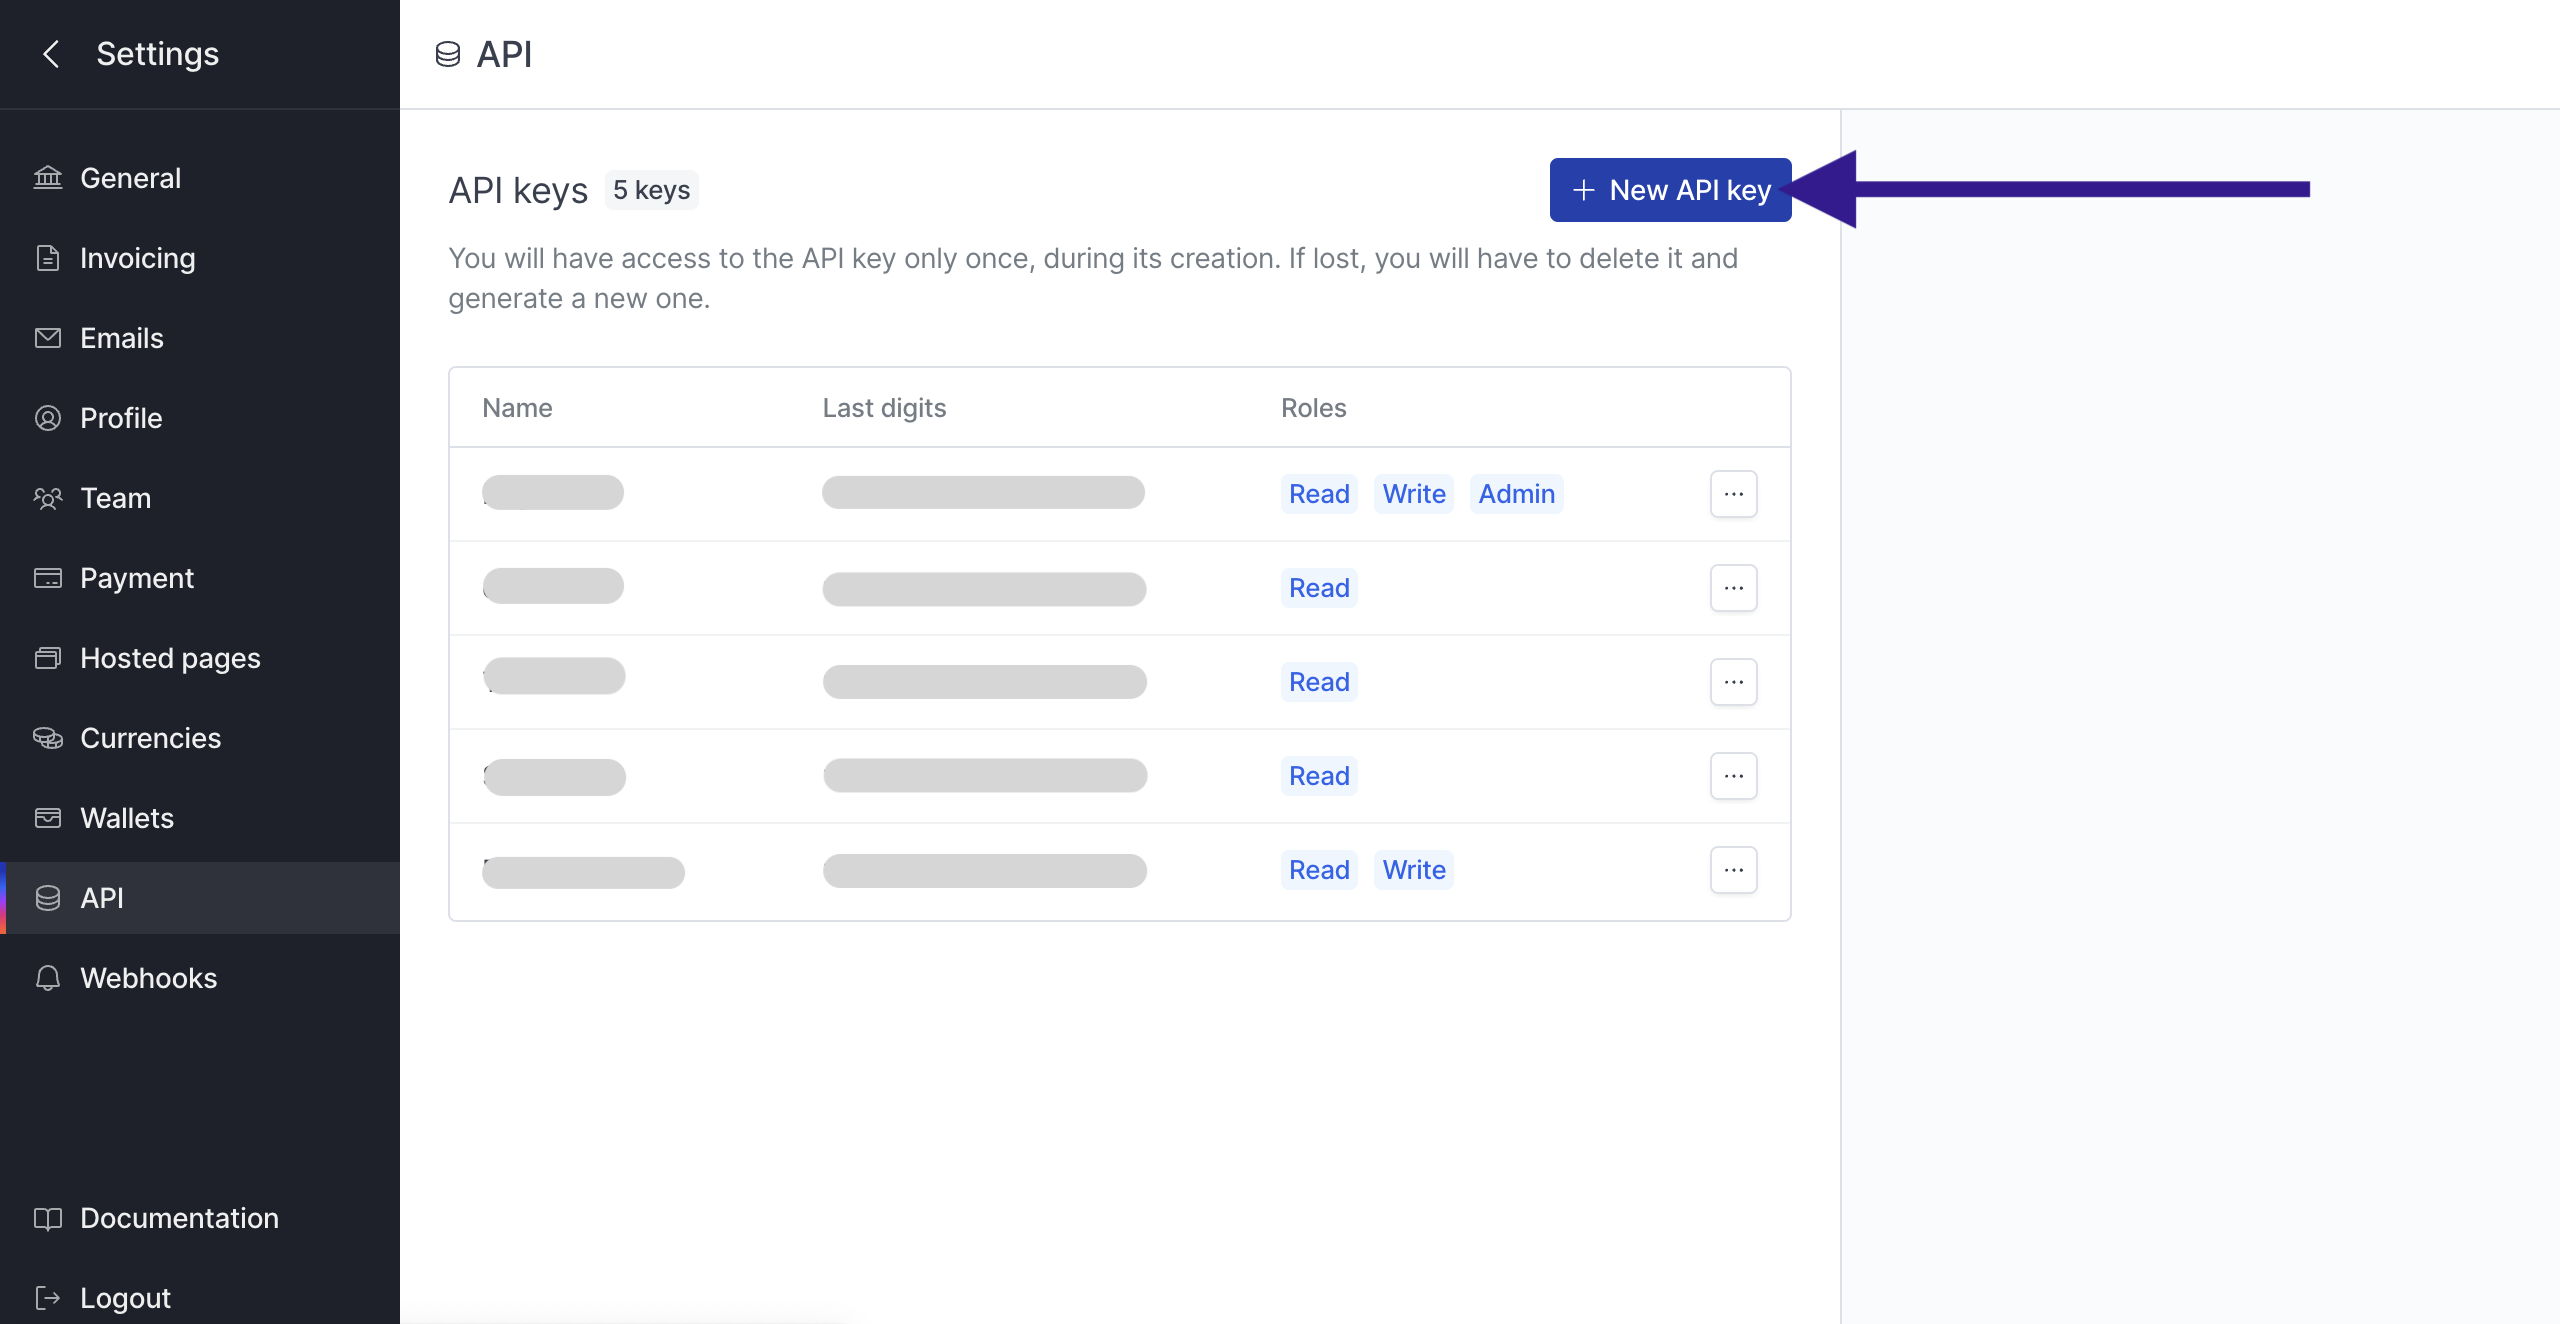Open the Payment settings section

pyautogui.click(x=137, y=578)
